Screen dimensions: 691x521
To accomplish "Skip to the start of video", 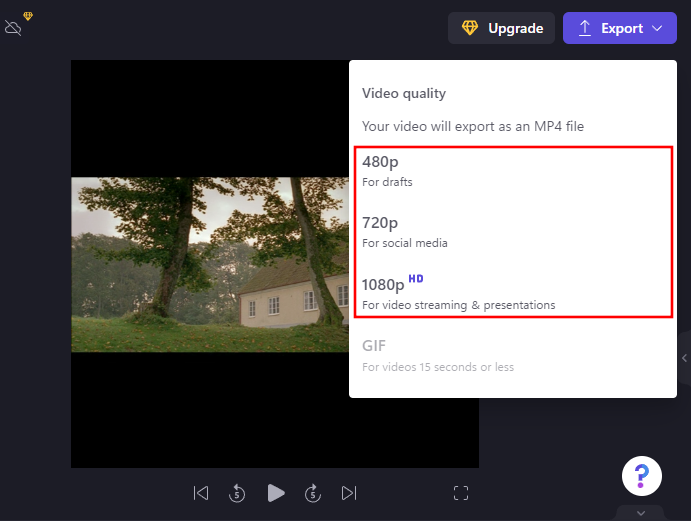I will pyautogui.click(x=201, y=493).
